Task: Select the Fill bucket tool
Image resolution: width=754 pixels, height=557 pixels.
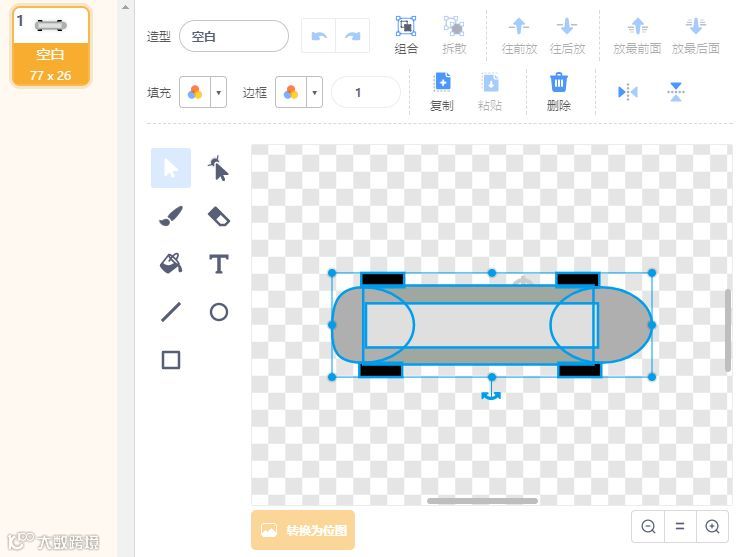Action: coord(171,264)
